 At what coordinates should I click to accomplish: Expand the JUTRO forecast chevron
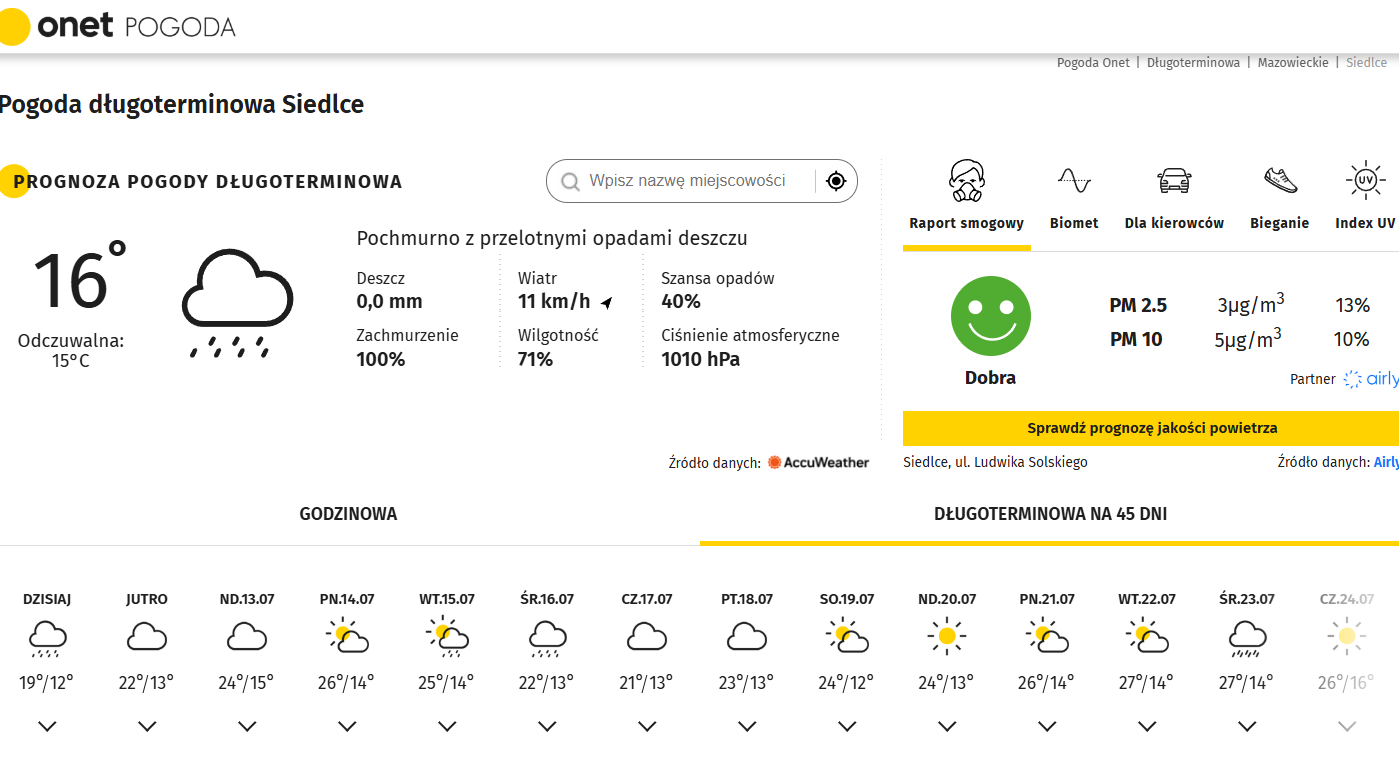147,726
